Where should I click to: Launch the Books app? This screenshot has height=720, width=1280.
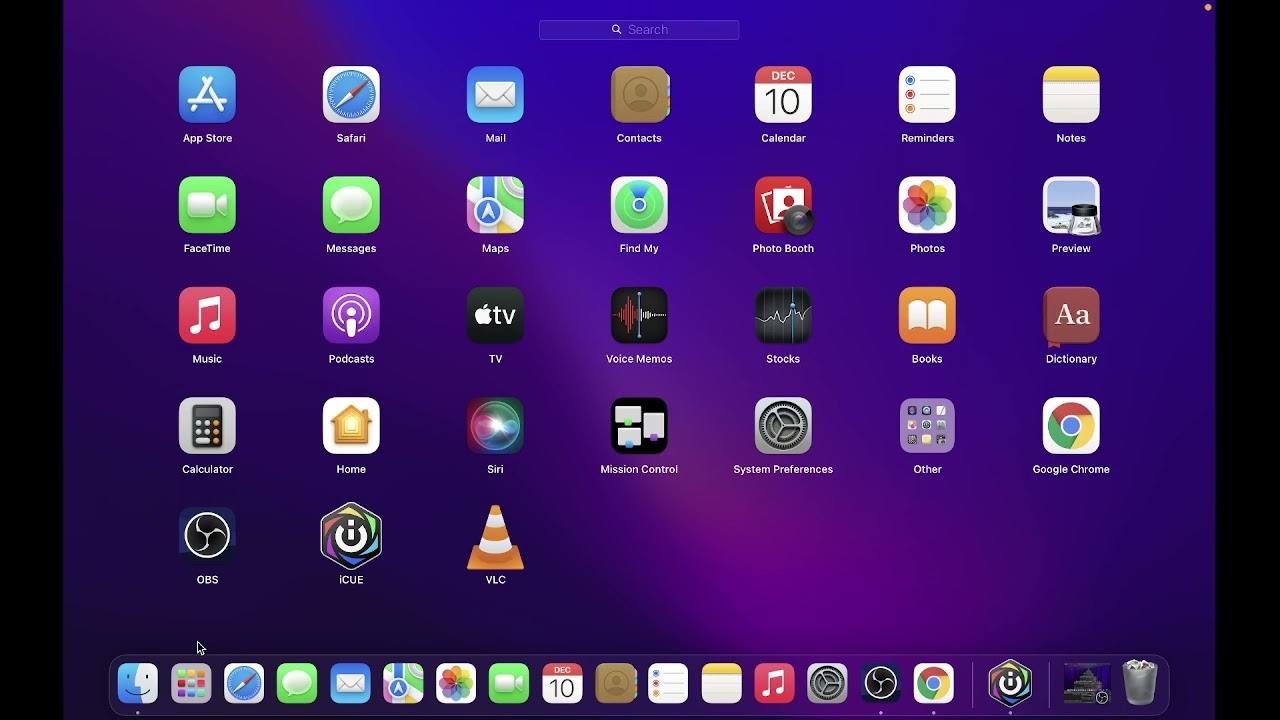[927, 315]
